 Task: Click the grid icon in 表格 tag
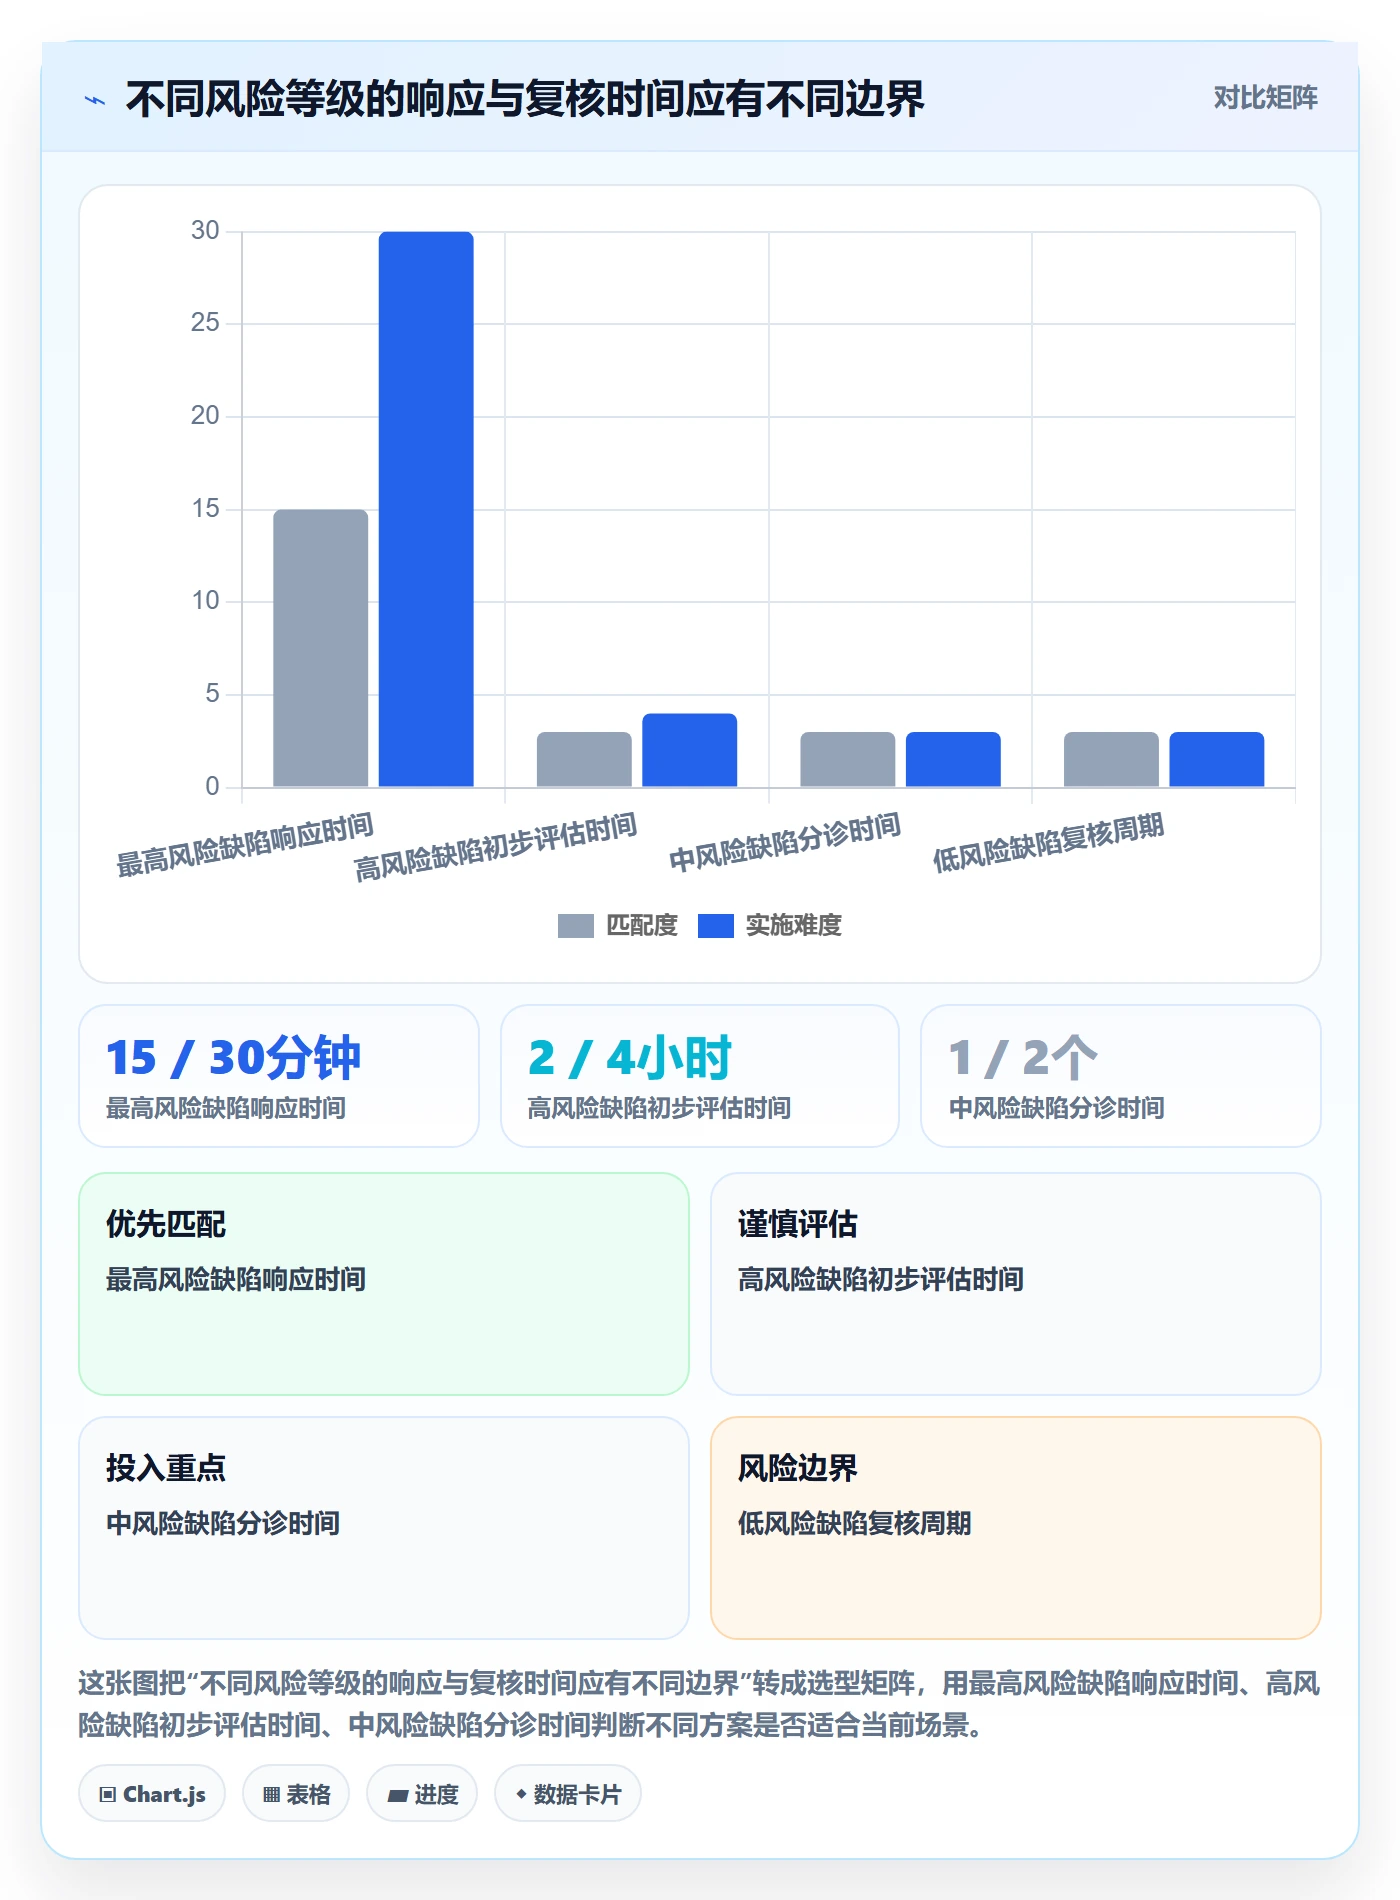(x=271, y=1795)
